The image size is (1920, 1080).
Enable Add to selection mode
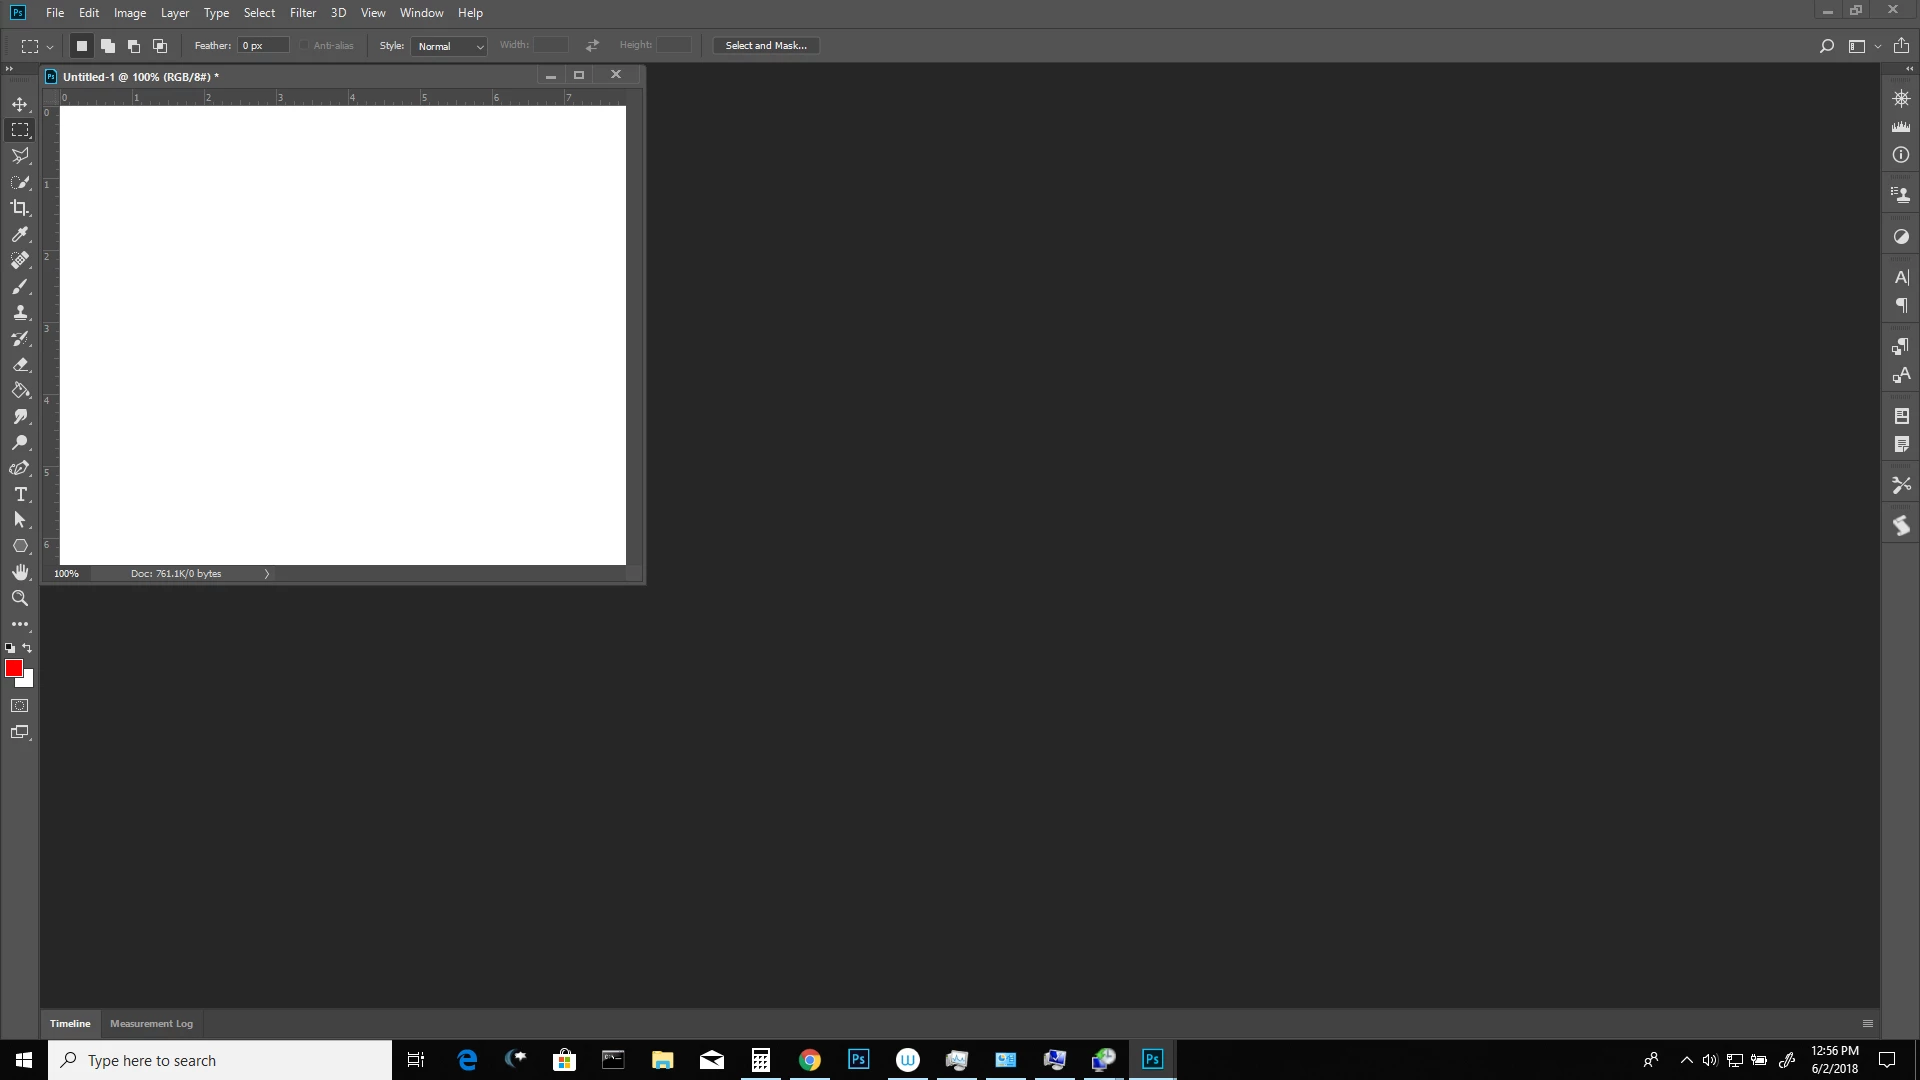(108, 46)
